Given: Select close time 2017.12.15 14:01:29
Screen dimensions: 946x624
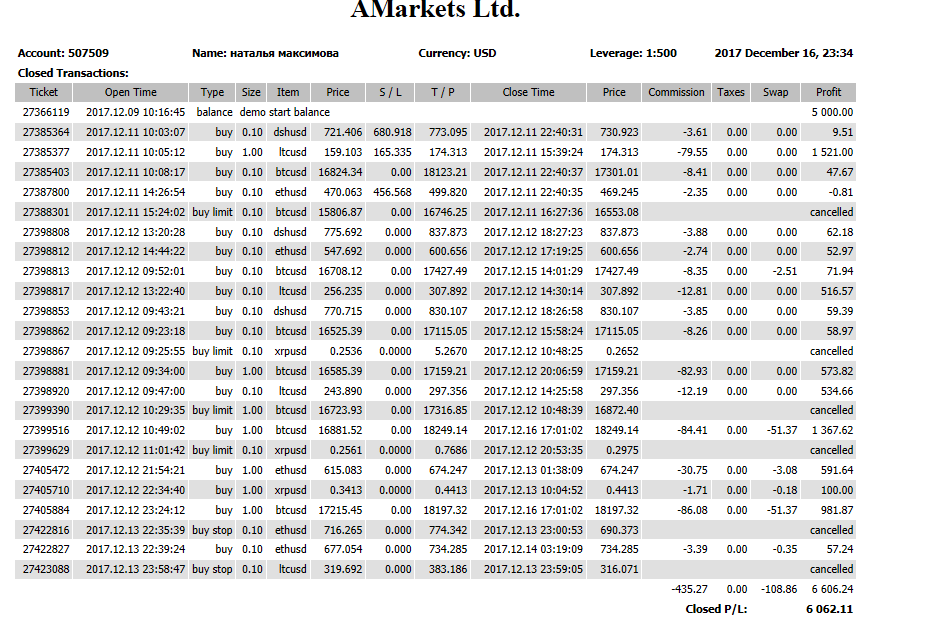Looking at the screenshot, I should coord(533,271).
